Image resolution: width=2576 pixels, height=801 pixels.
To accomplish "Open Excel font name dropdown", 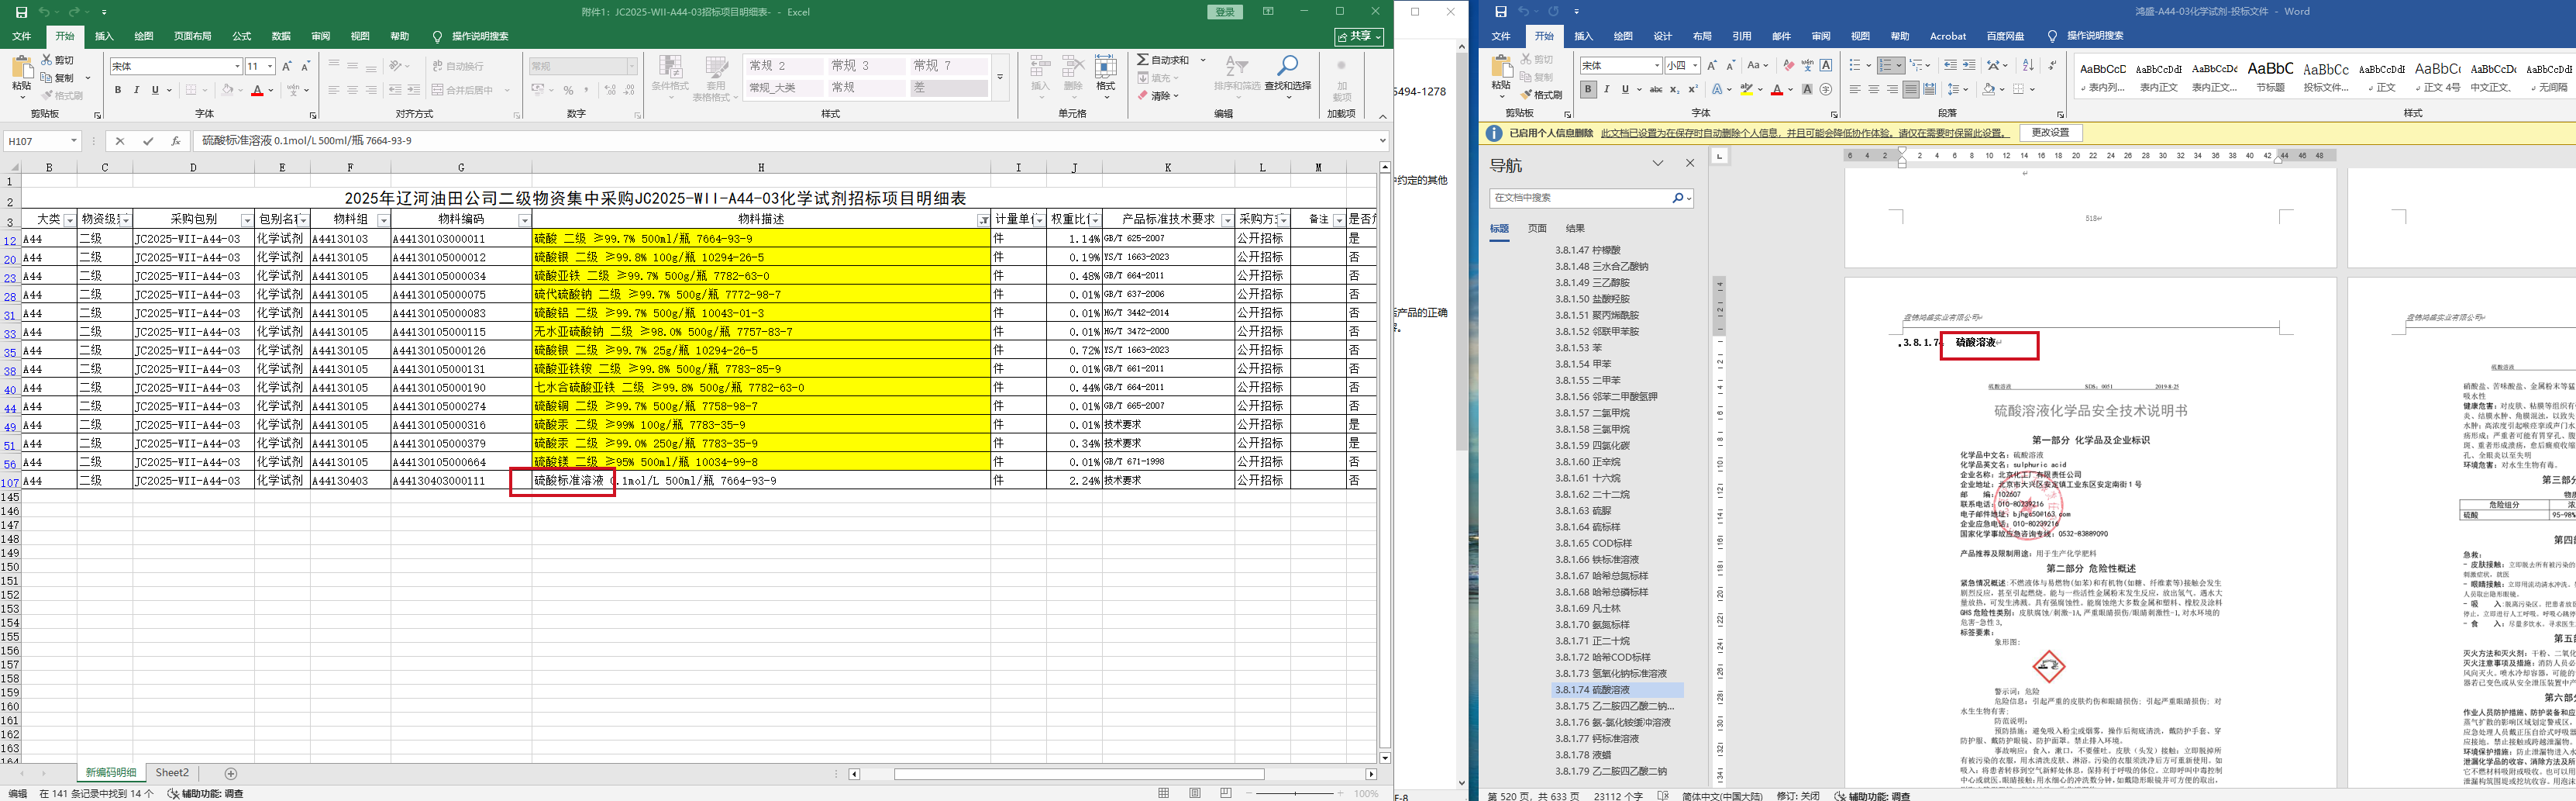I will click(x=237, y=66).
